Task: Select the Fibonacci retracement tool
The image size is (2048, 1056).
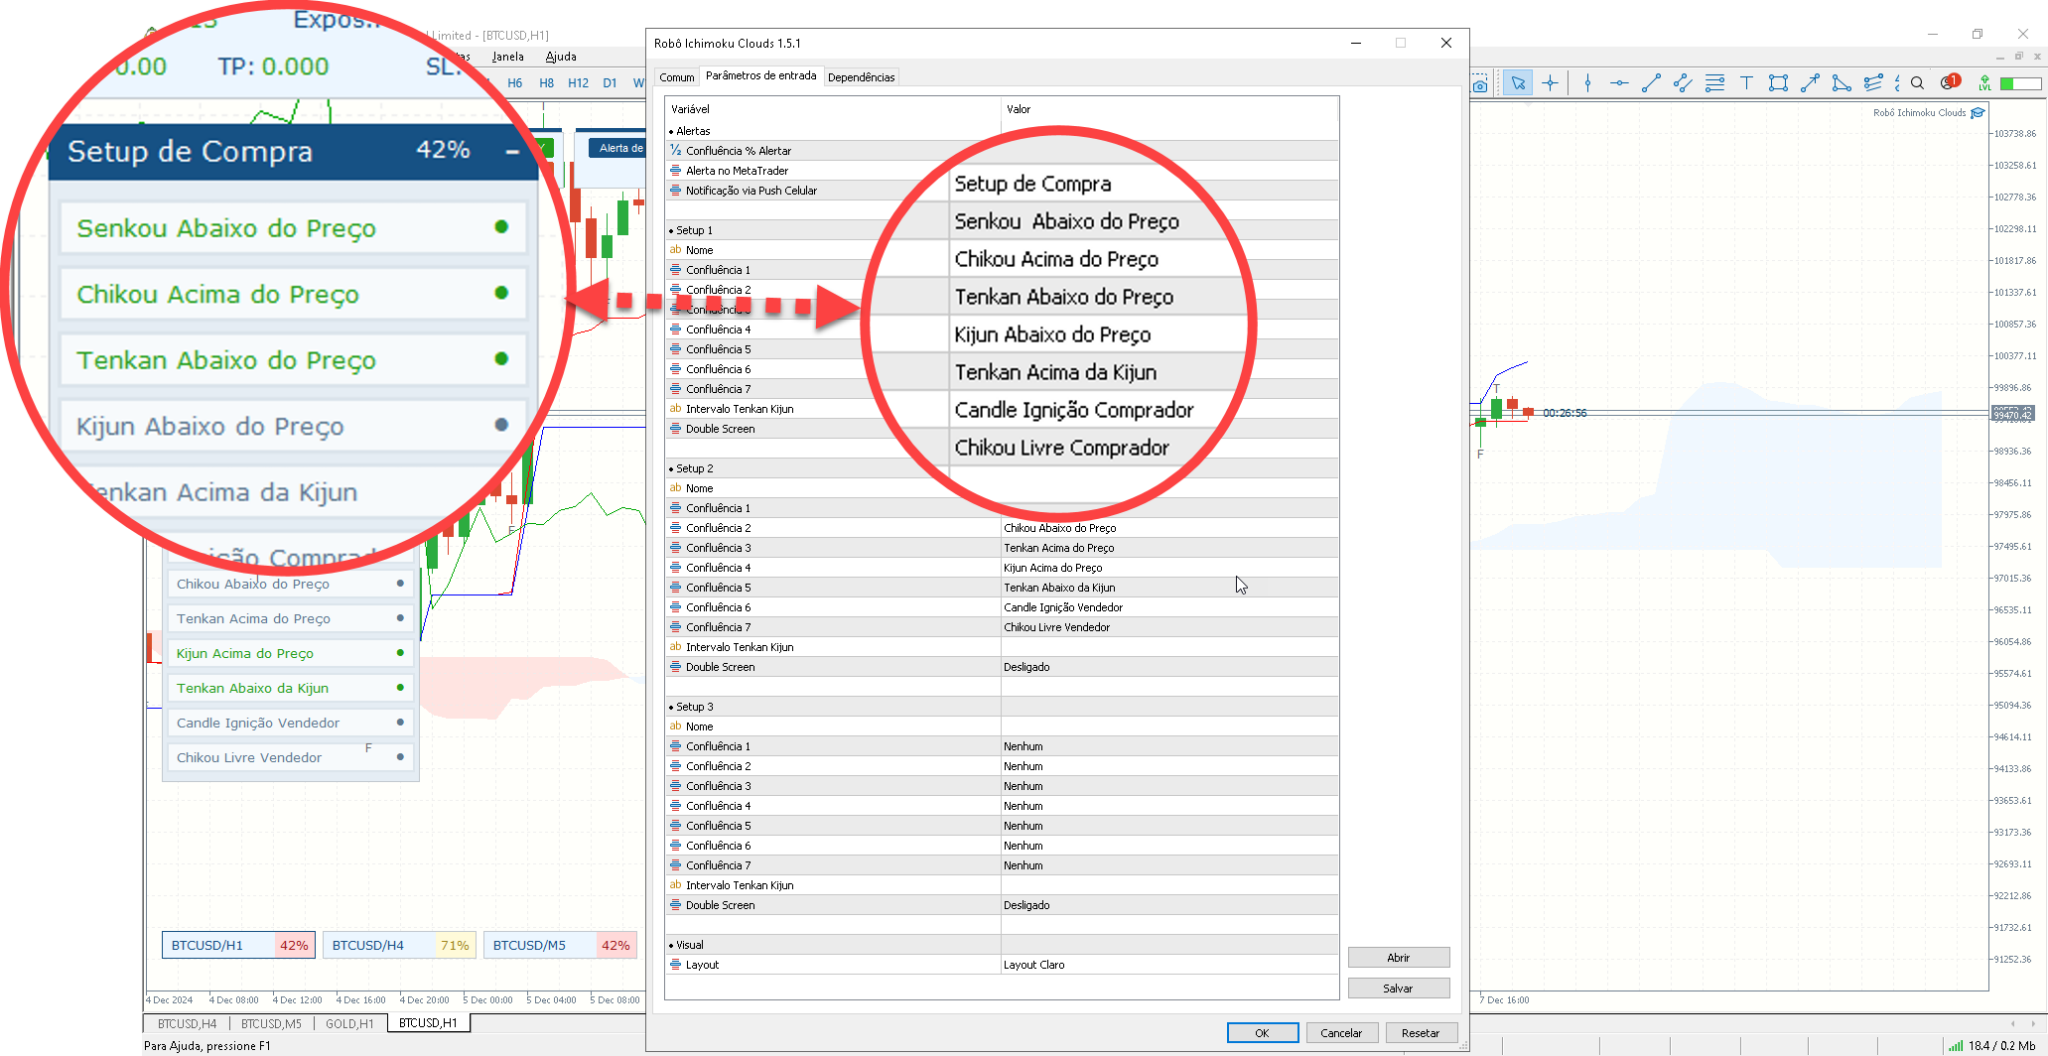Action: click(x=1715, y=84)
